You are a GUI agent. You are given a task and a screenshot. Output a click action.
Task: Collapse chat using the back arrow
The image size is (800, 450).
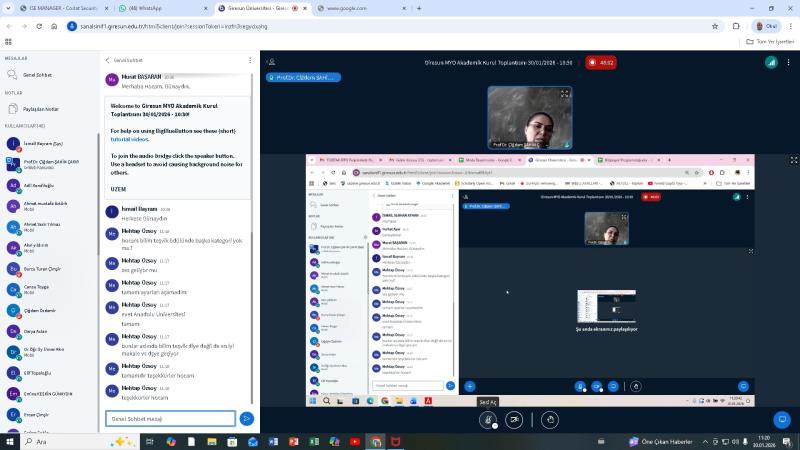pos(107,60)
